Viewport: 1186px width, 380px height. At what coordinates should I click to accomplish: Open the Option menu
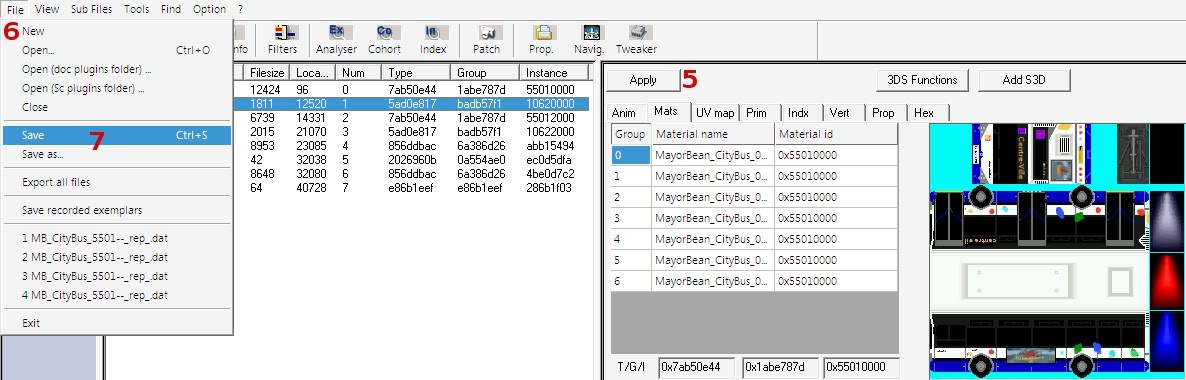[210, 9]
